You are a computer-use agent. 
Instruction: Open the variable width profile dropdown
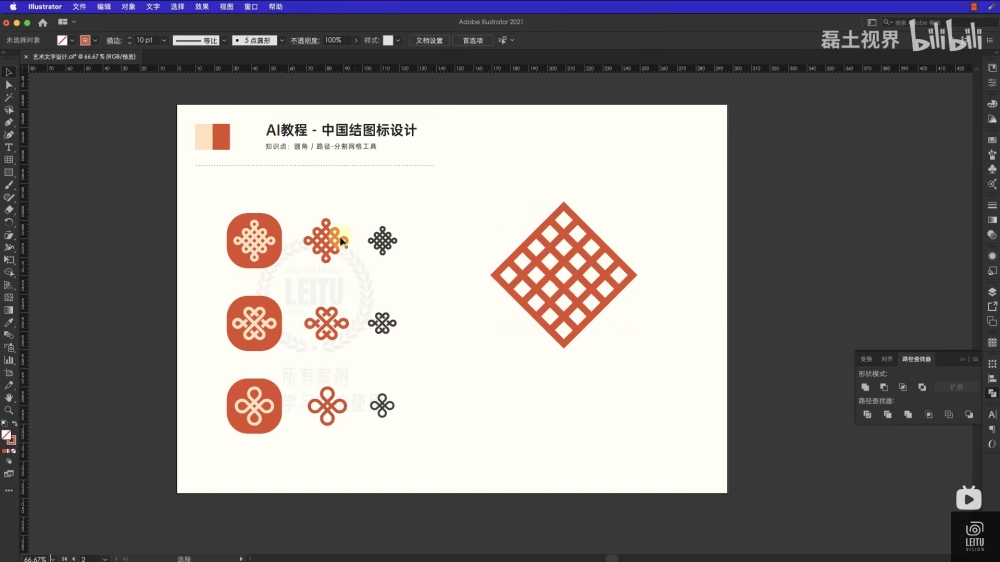coord(224,40)
